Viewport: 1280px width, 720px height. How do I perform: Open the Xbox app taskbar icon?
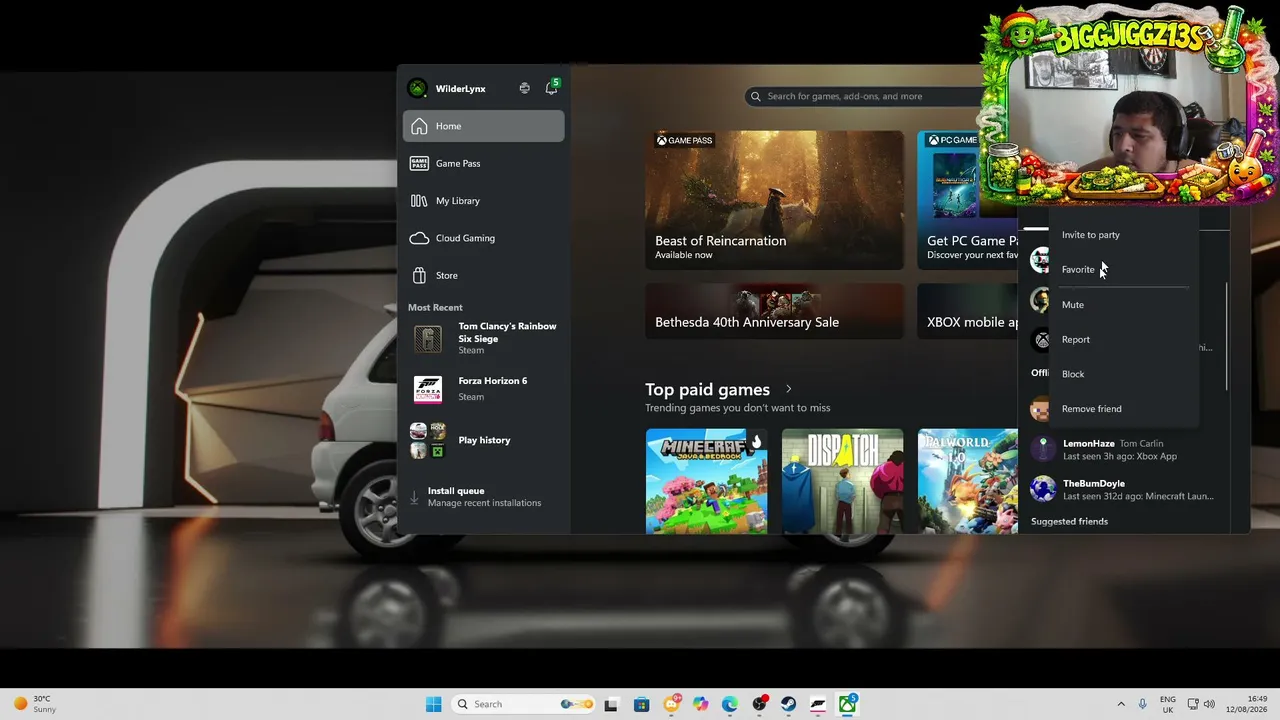pos(848,704)
